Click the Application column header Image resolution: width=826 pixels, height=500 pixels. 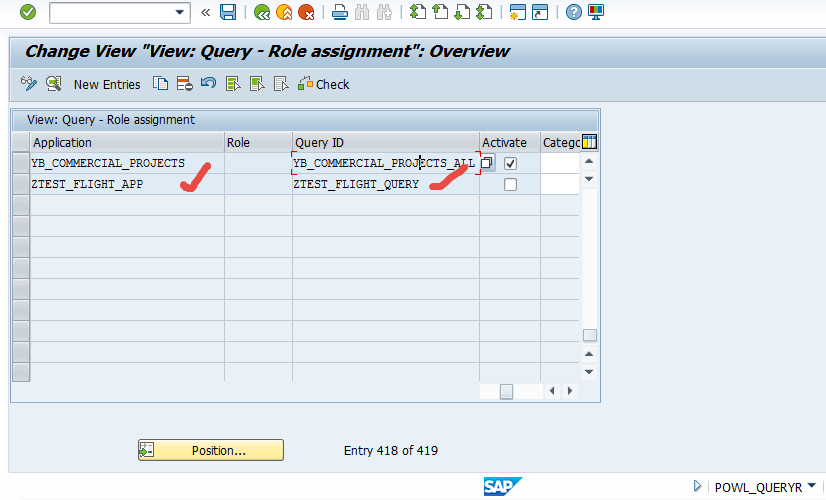127,143
